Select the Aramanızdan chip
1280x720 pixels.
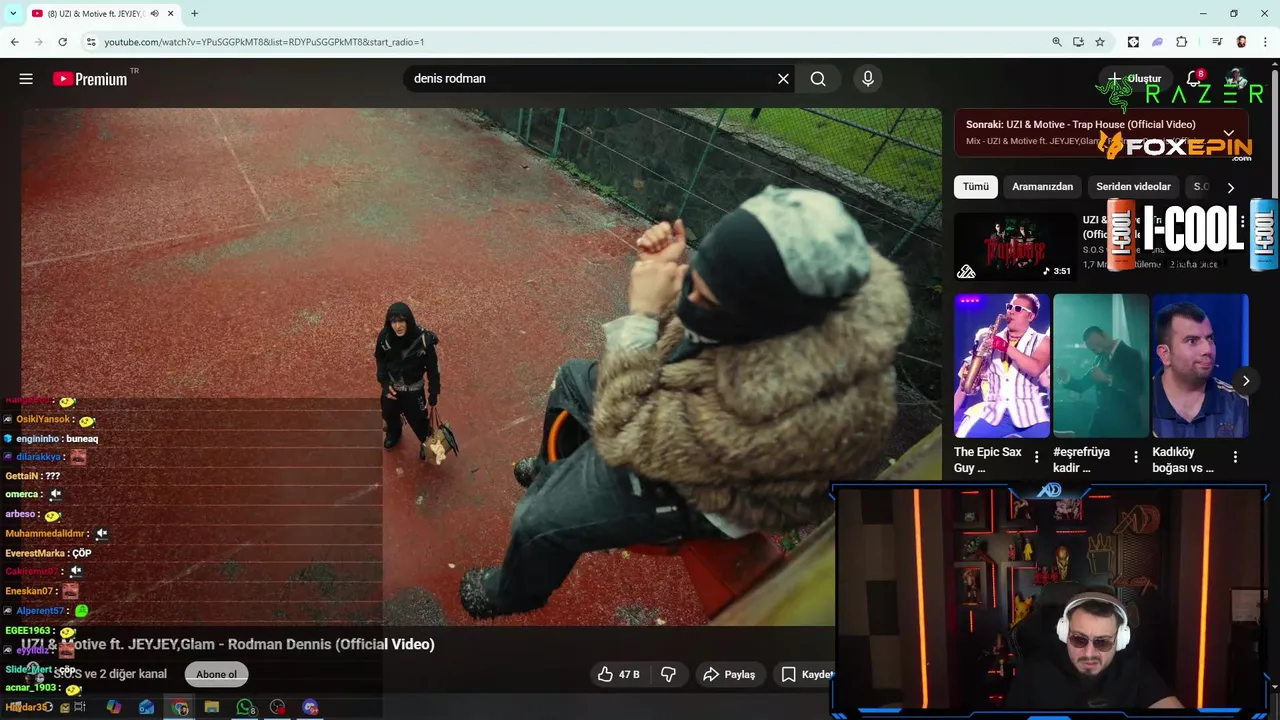(x=1042, y=187)
